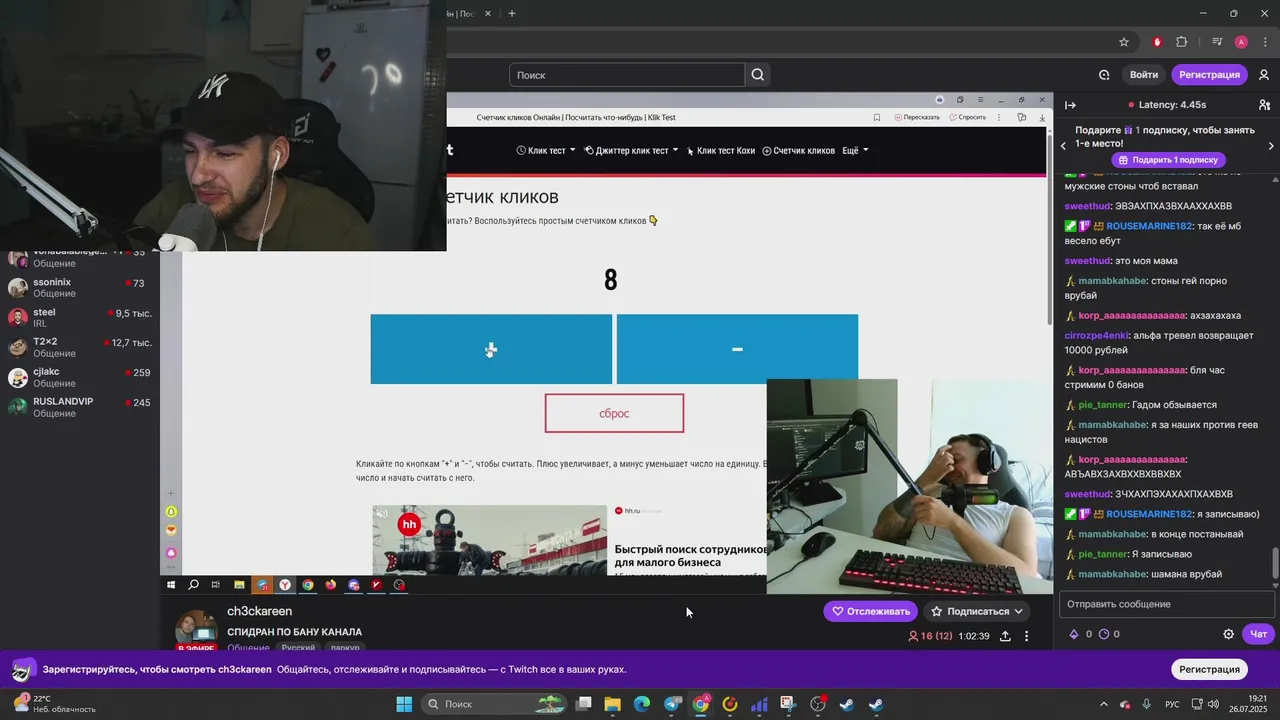Click Подарить 1 подписку button
Image resolution: width=1280 pixels, height=720 pixels.
pos(1168,160)
